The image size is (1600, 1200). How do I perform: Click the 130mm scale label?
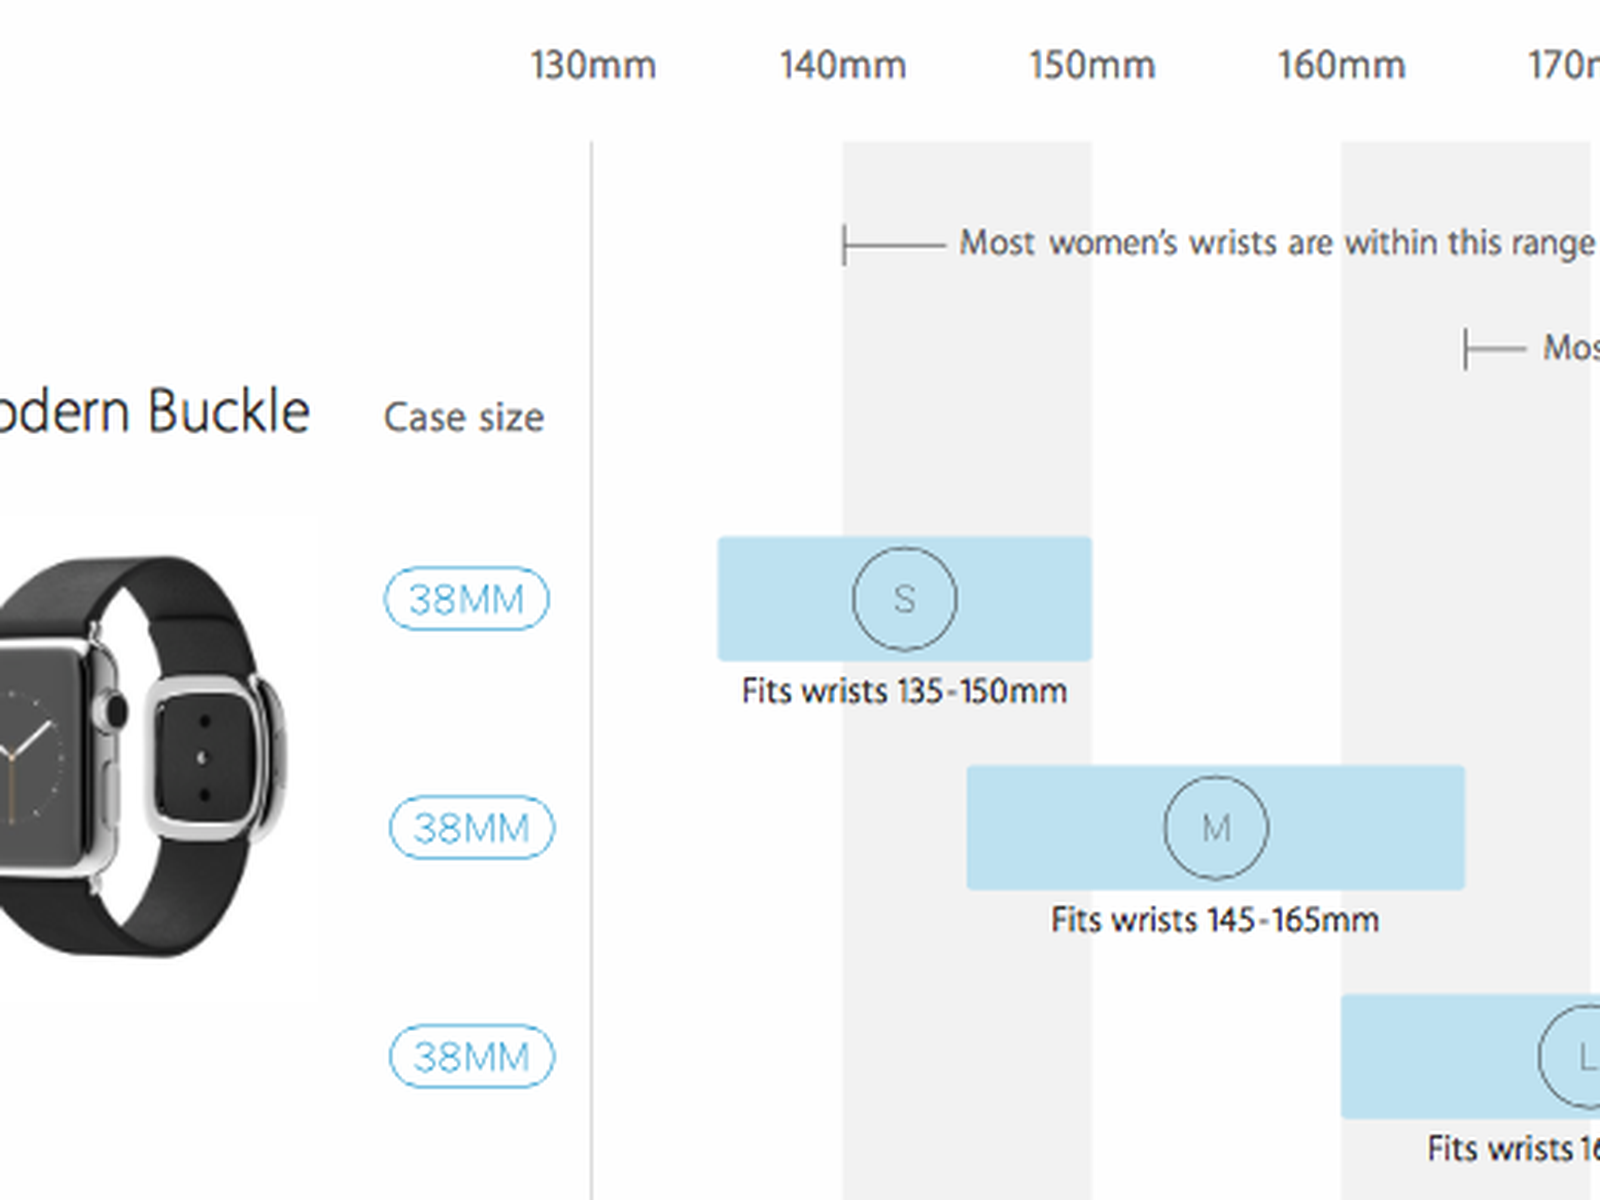click(x=593, y=66)
